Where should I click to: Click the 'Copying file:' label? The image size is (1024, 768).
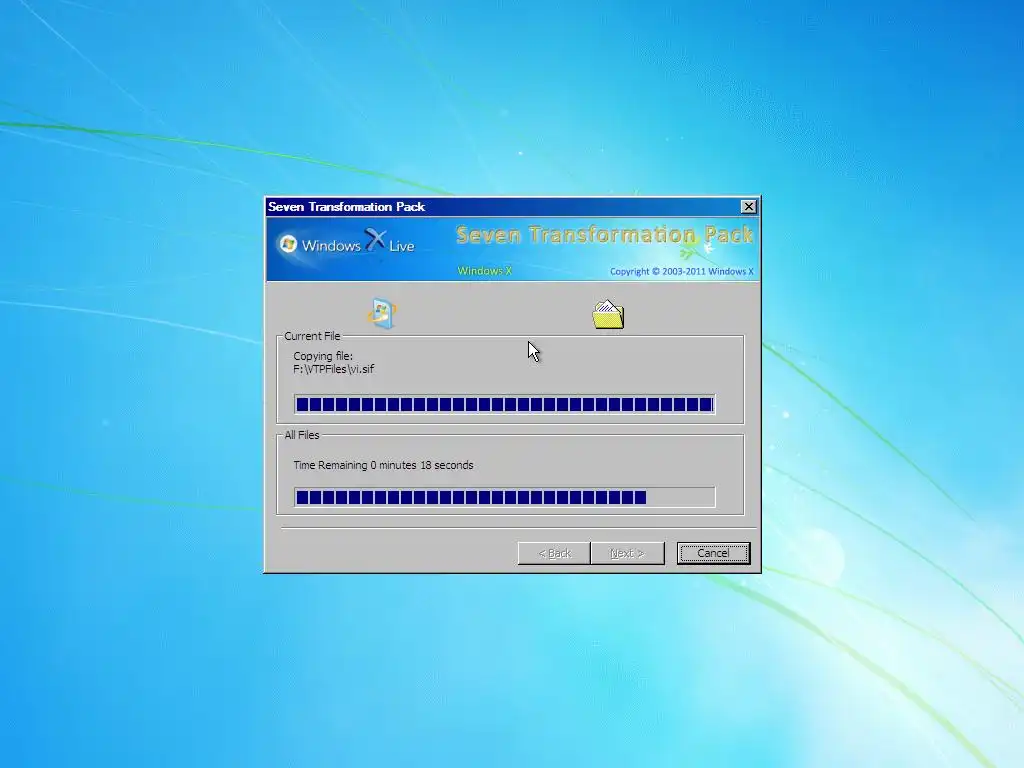coord(323,356)
